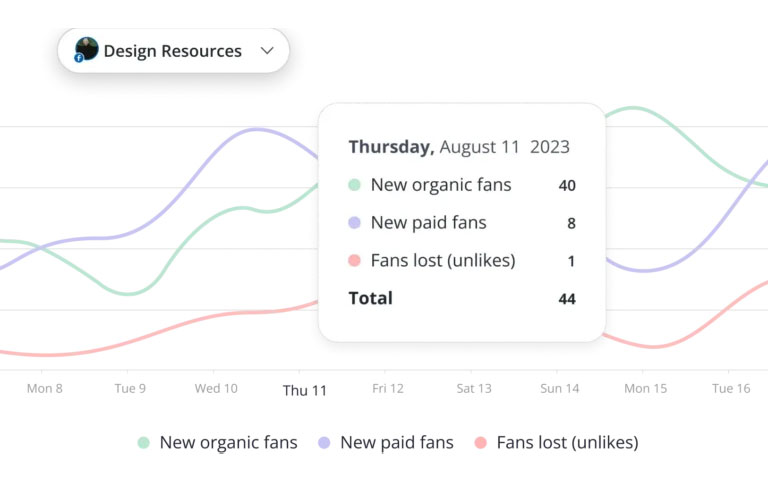Click purple New paid fans dot in tooltip

point(354,223)
